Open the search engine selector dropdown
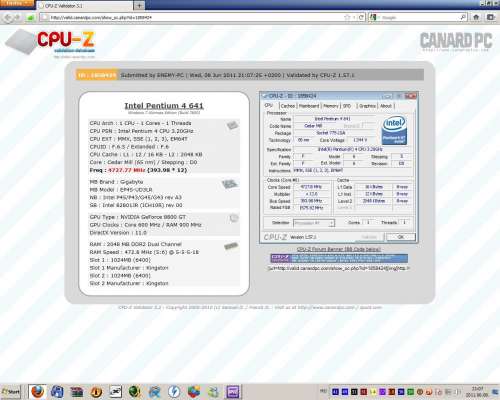Screen dimensions: 500x400 click(374, 17)
